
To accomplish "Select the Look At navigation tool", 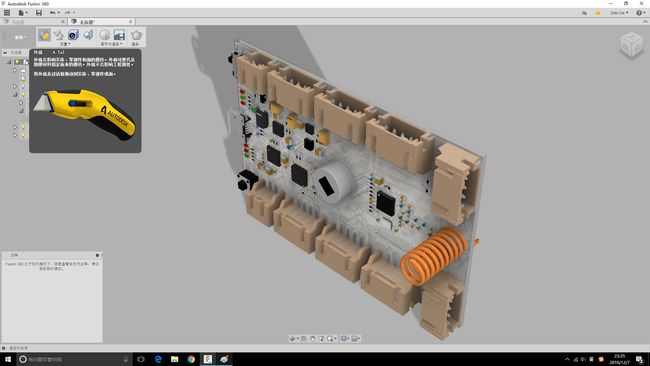I will (303, 339).
